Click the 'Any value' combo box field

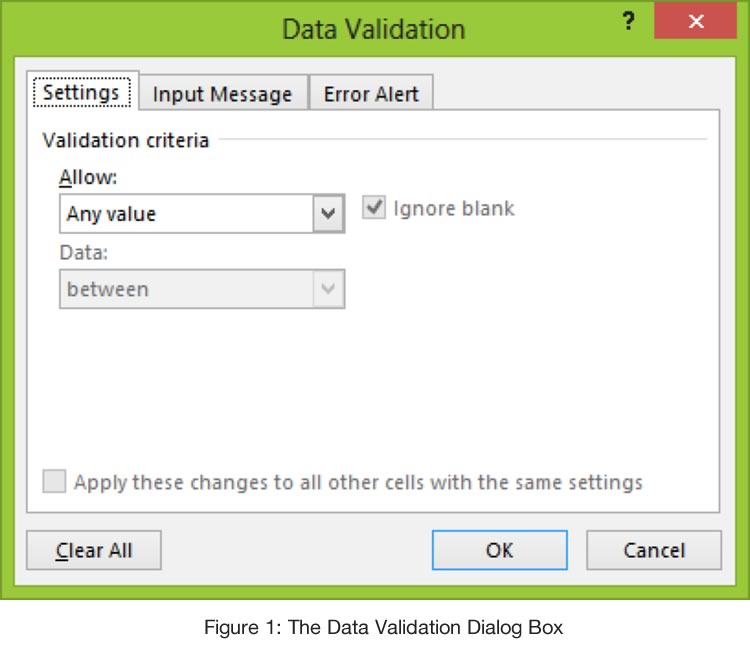pyautogui.click(x=186, y=213)
